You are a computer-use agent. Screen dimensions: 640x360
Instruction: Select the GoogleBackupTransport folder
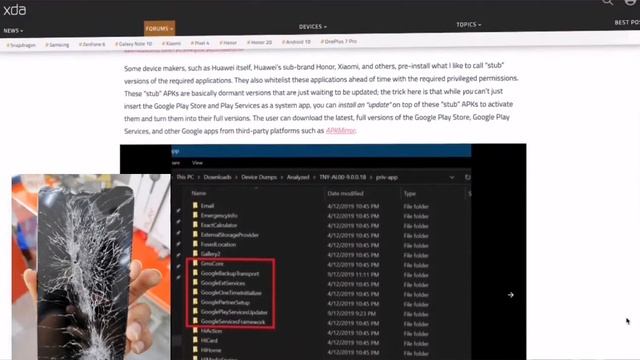[230, 273]
